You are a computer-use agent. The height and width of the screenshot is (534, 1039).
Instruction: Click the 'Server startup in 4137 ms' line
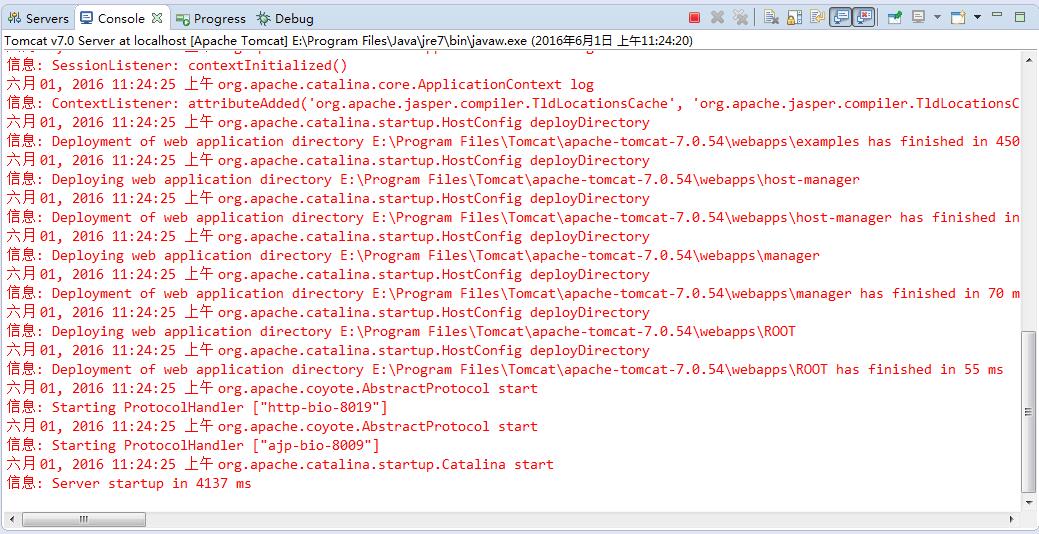click(129, 483)
